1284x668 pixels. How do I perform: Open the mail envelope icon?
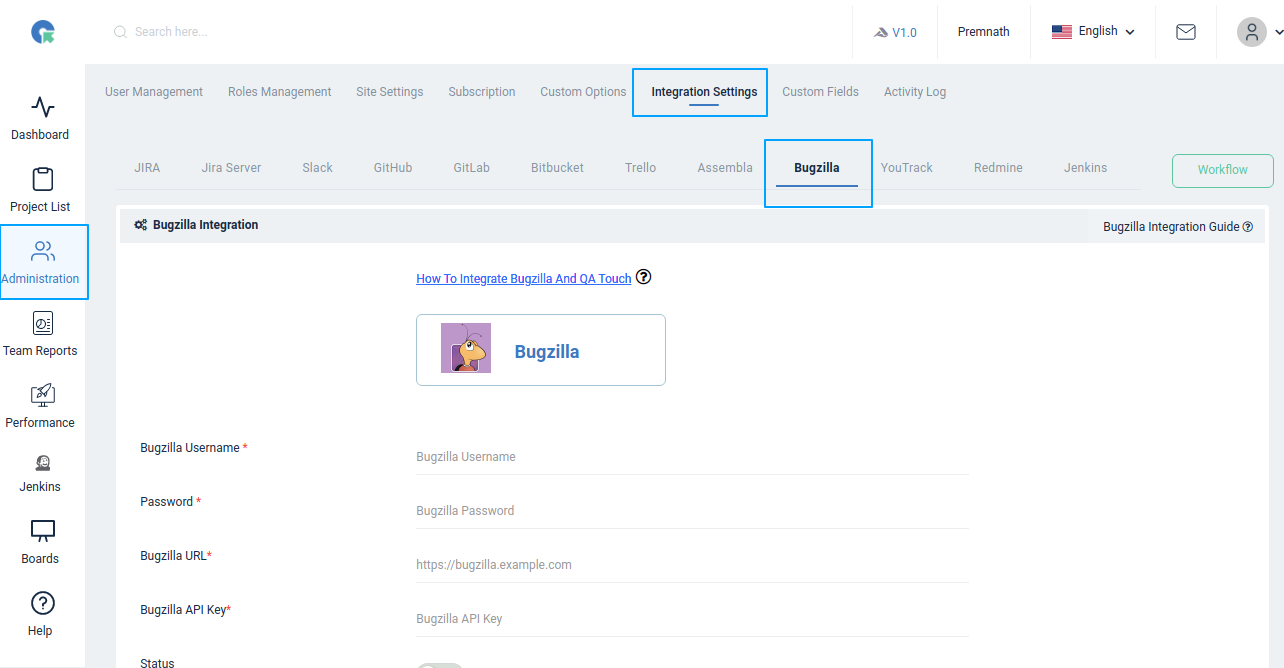point(1186,31)
